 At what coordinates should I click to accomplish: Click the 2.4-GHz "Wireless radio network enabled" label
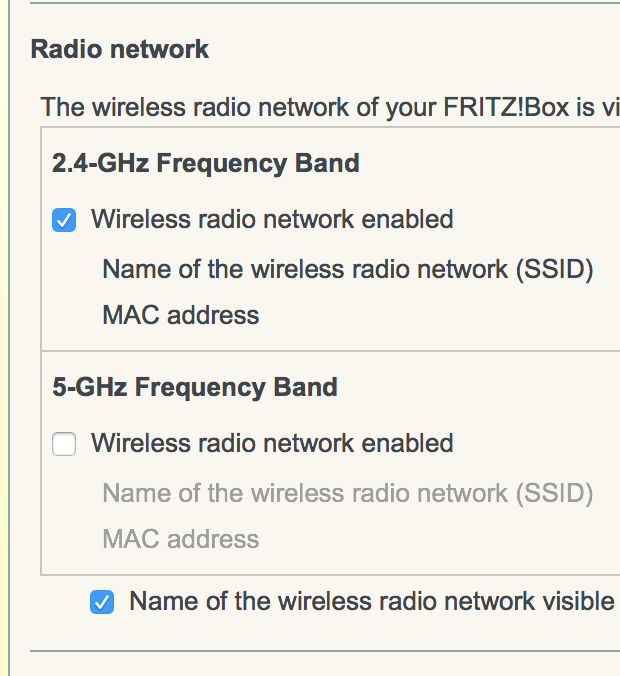coord(272,220)
